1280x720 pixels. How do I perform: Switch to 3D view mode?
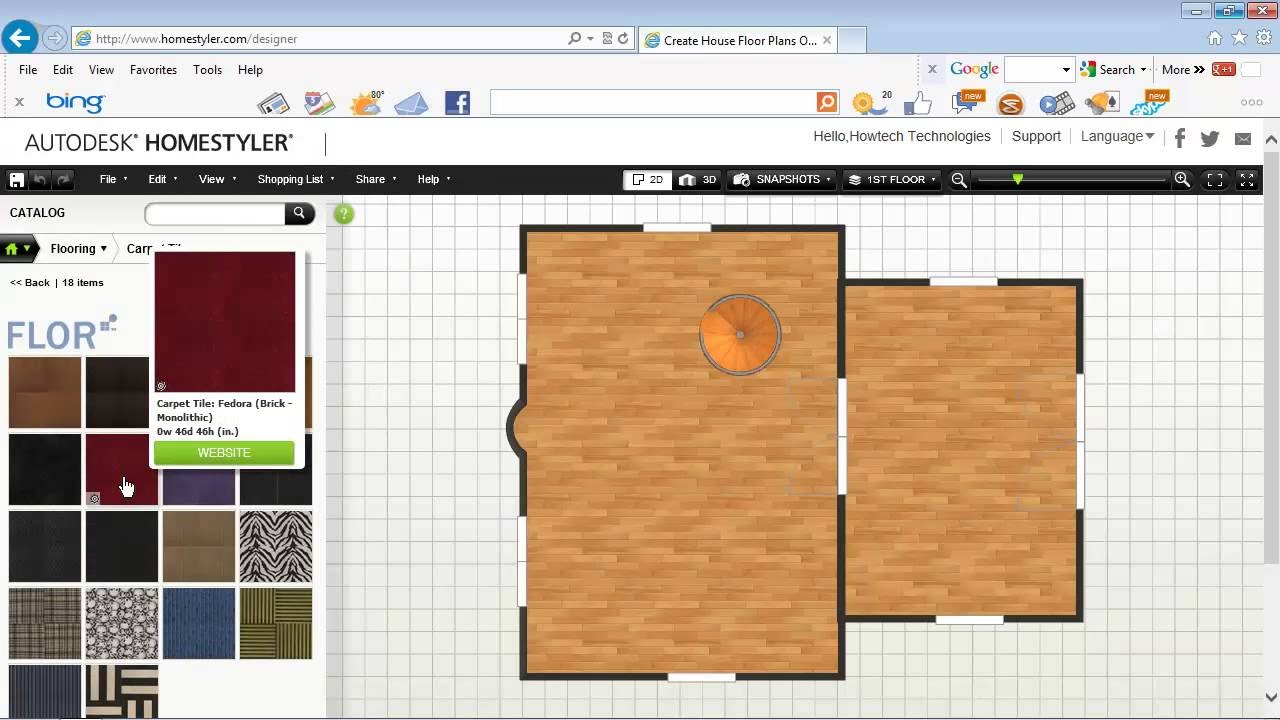(x=698, y=180)
